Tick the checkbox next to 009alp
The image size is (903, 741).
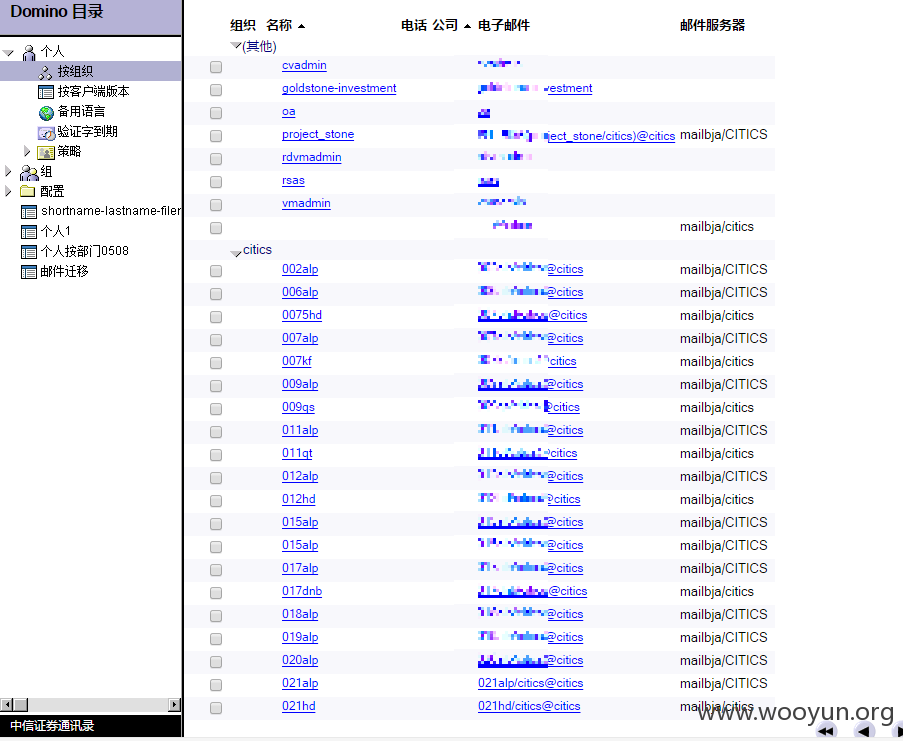[x=216, y=386]
